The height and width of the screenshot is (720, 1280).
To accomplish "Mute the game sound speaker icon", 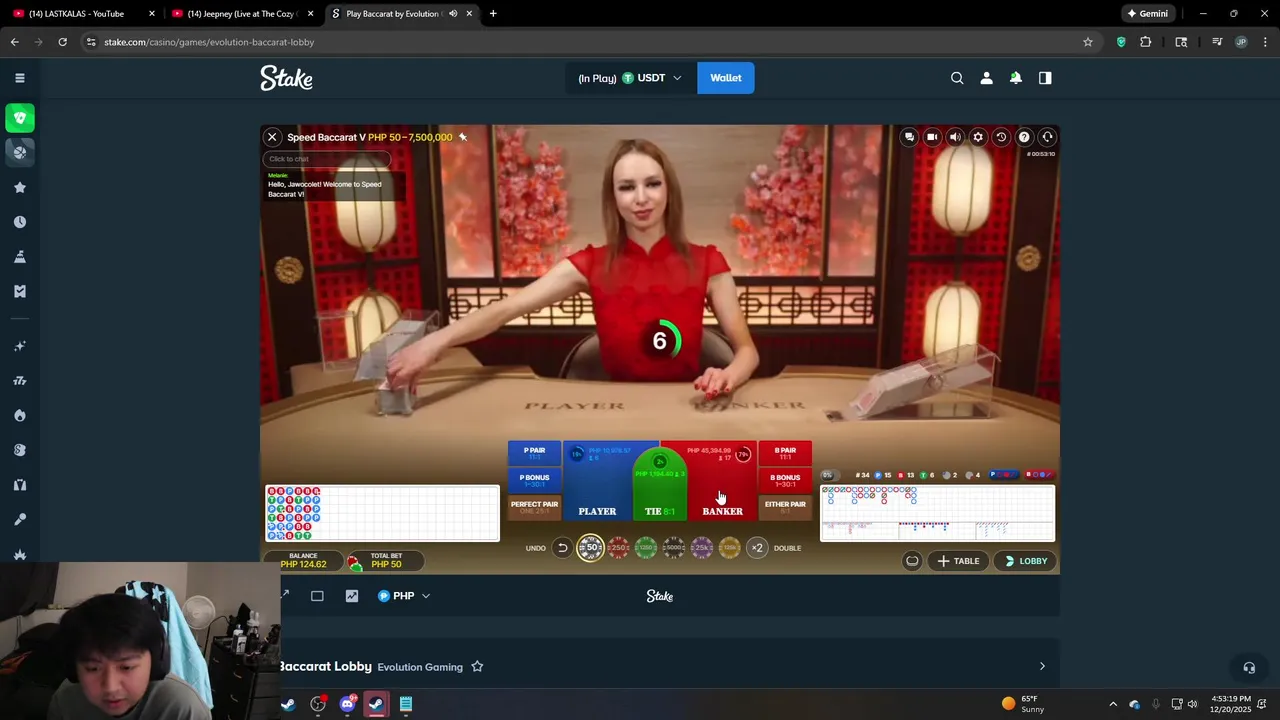I will coord(955,137).
